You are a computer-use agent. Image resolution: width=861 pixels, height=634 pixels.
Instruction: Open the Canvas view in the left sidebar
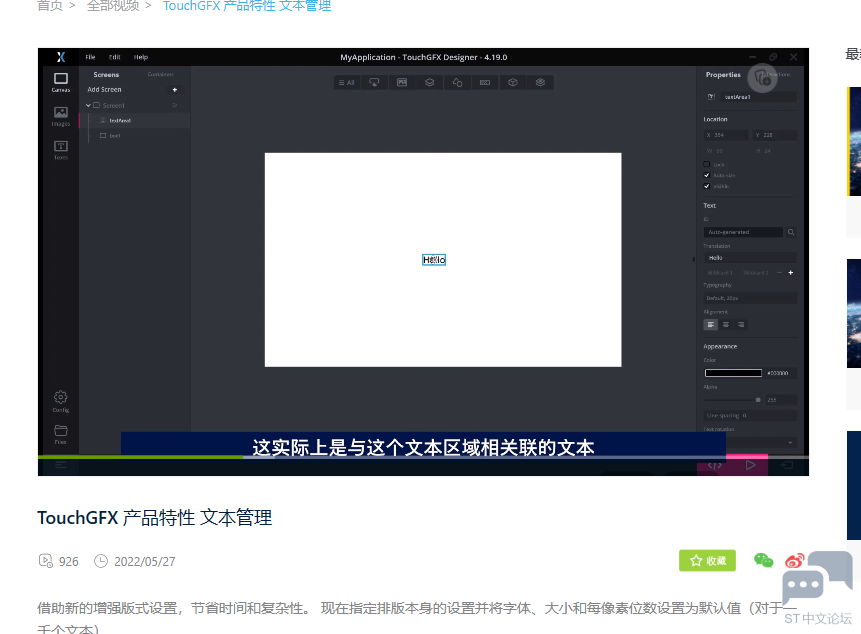point(60,82)
